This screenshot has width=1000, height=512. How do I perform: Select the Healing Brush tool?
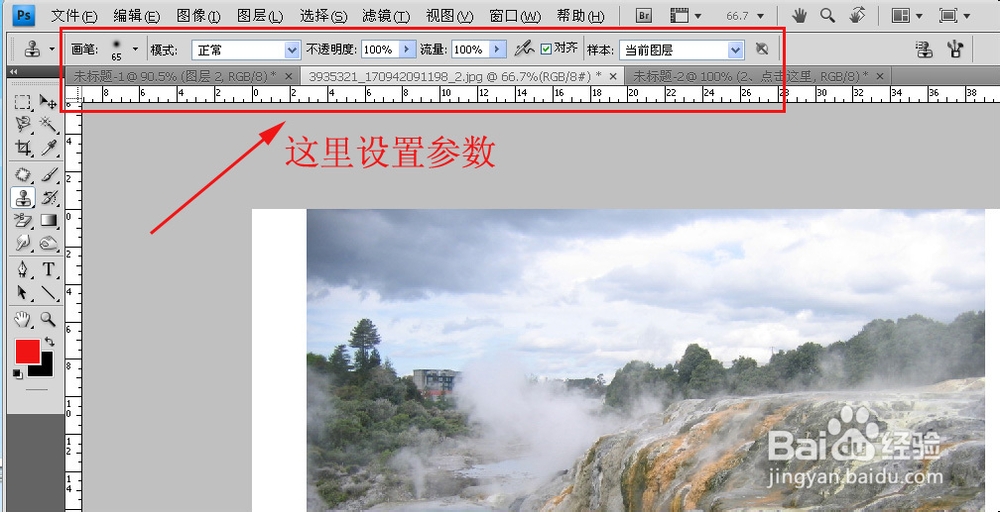[23, 174]
